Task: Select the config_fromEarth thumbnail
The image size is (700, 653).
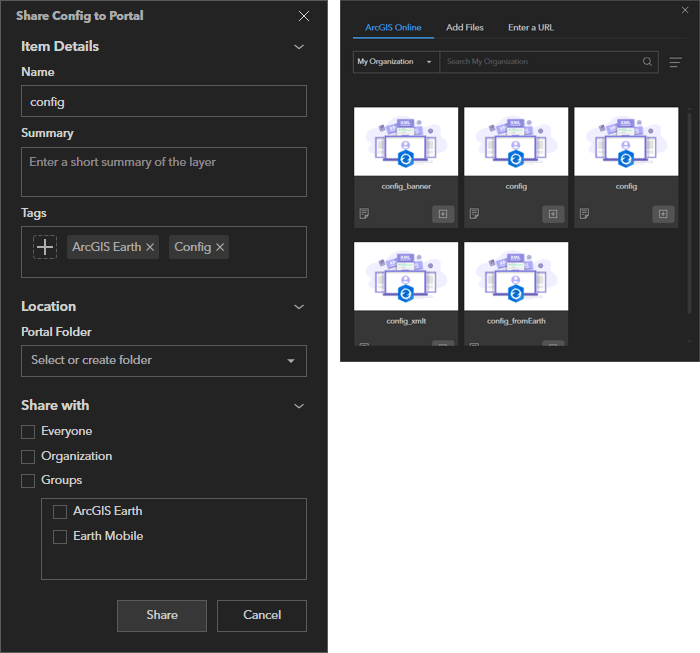Action: click(x=516, y=276)
